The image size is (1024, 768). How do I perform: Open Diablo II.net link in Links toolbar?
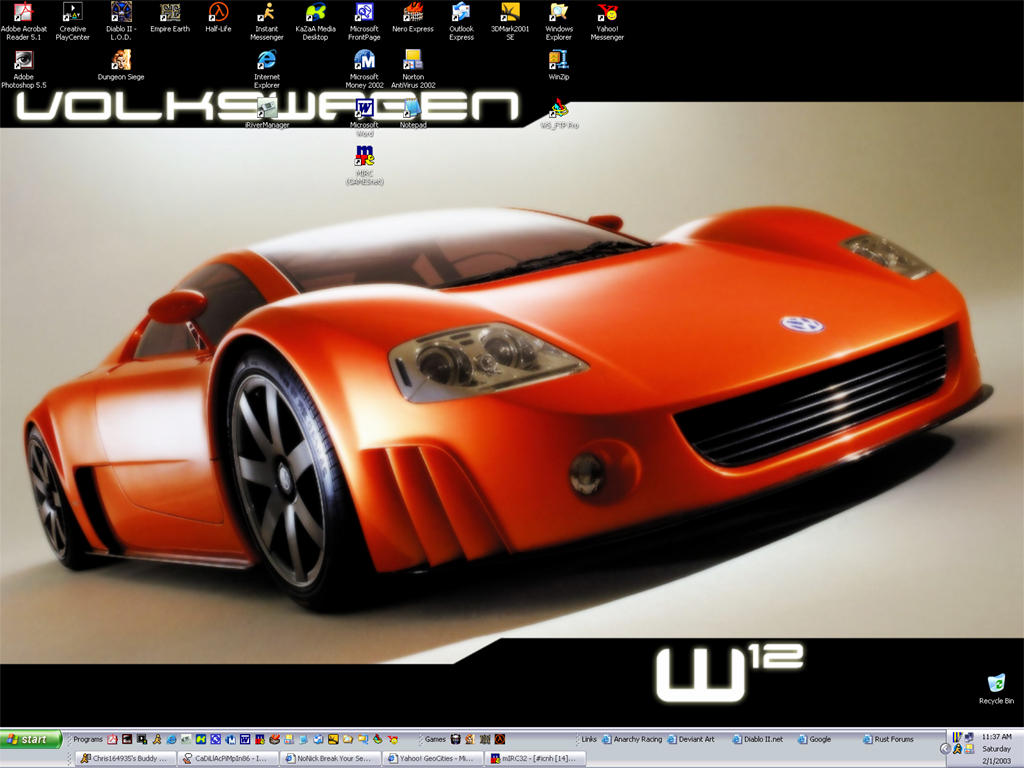(x=758, y=739)
